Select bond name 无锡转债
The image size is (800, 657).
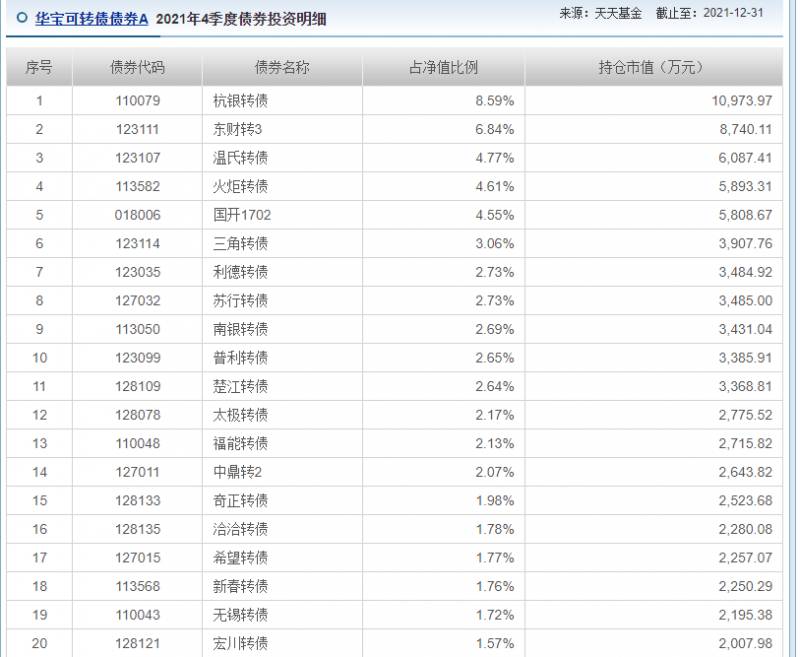240,615
